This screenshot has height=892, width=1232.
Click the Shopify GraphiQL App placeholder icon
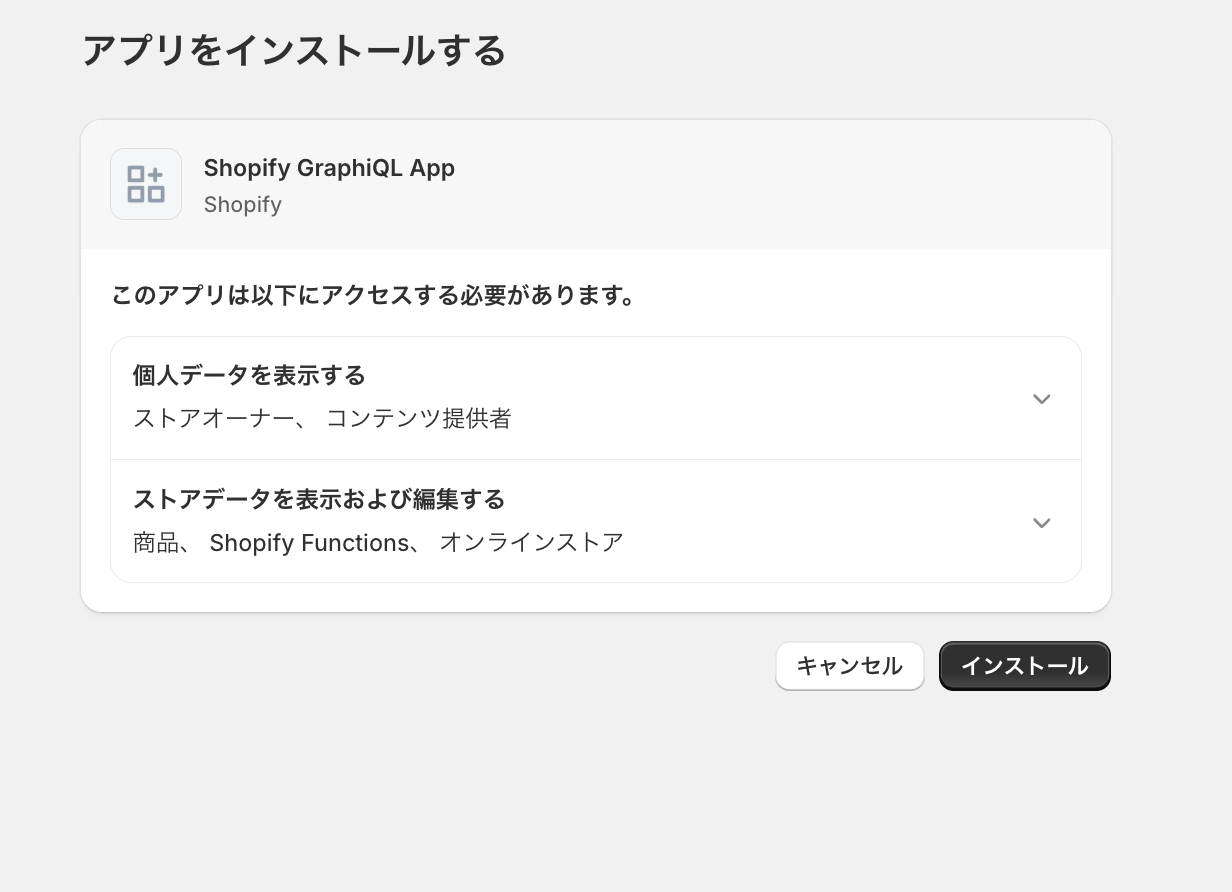click(146, 184)
